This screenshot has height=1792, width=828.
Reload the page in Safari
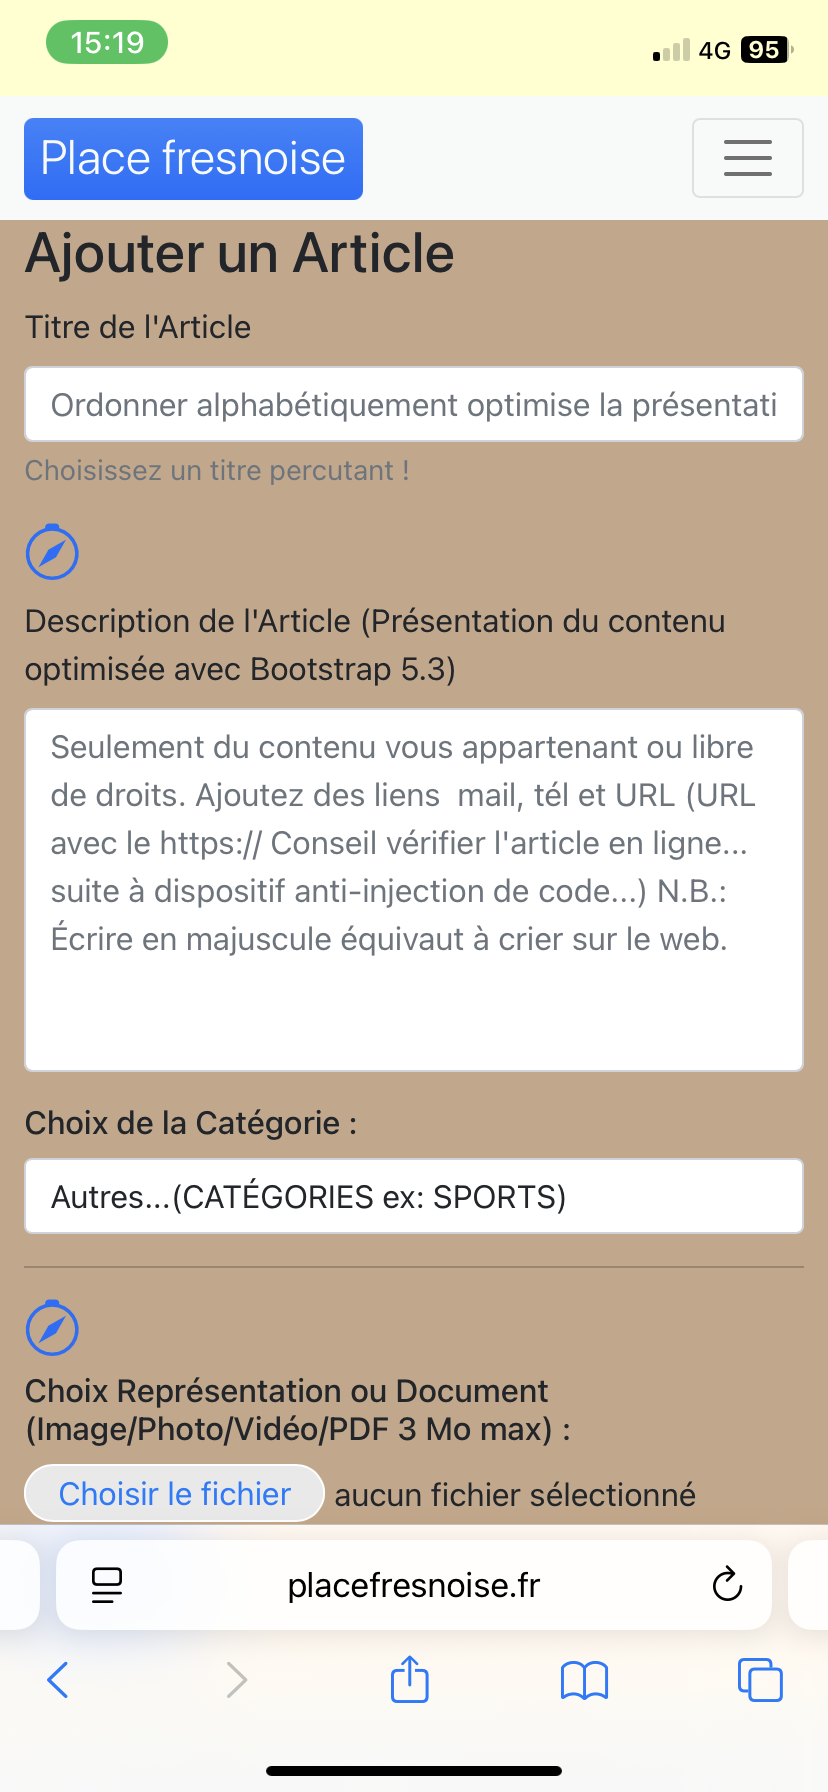pyautogui.click(x=727, y=1585)
